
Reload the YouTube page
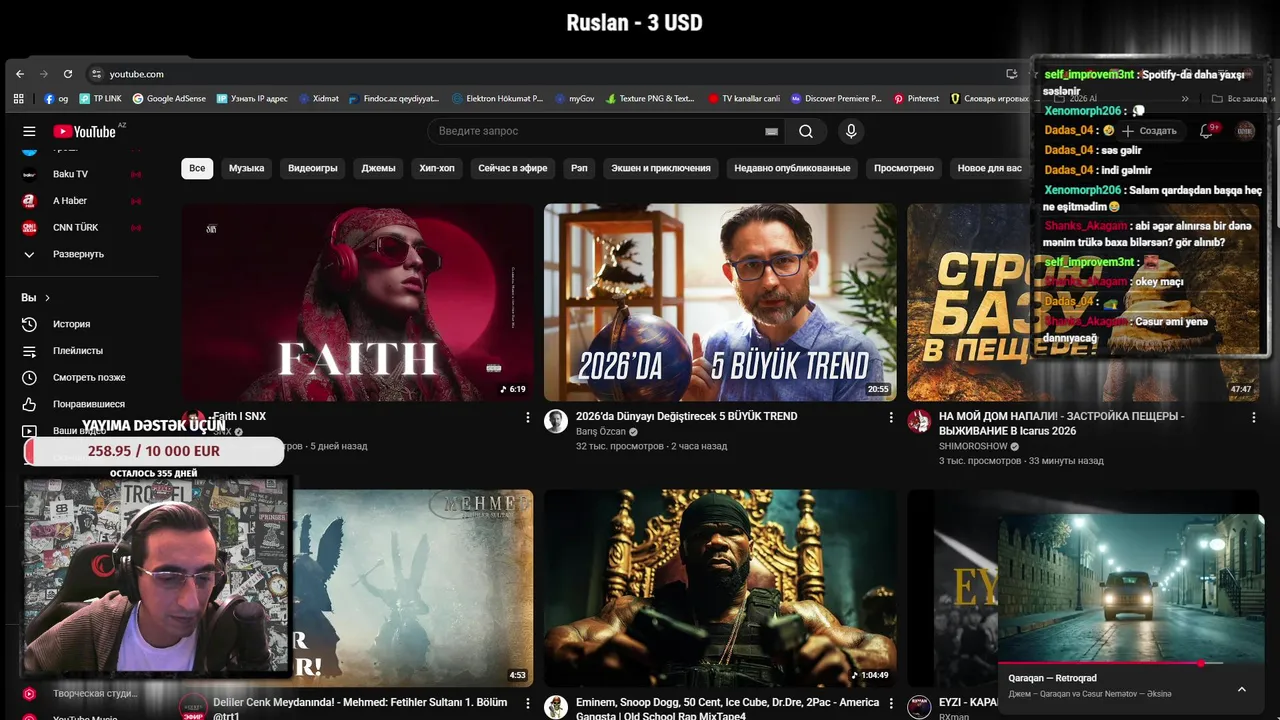68,74
